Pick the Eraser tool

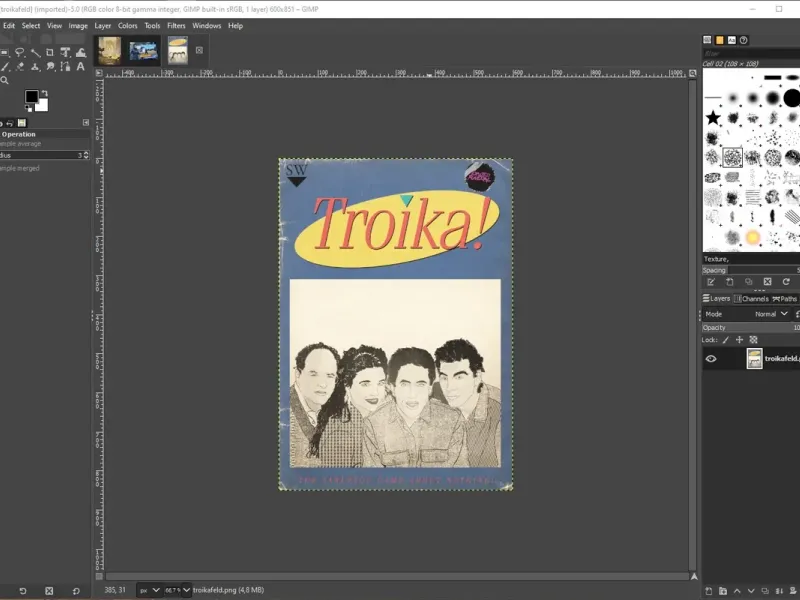pos(20,66)
